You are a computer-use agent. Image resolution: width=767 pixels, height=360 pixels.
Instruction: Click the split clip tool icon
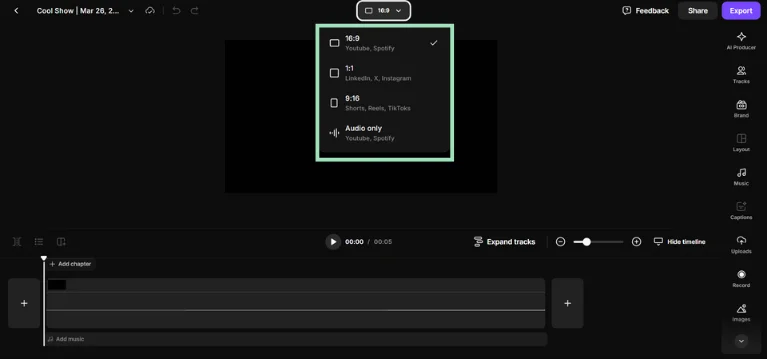pos(17,242)
